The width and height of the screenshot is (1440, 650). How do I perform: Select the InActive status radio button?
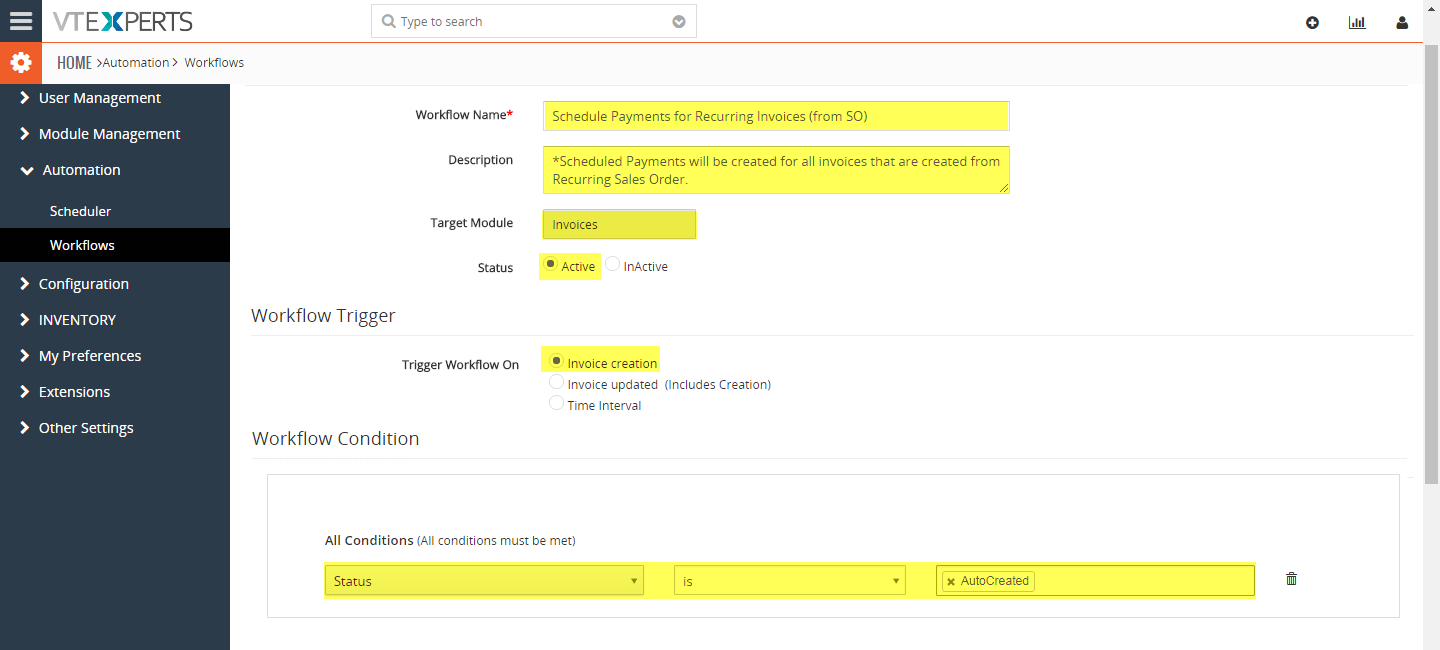612,264
